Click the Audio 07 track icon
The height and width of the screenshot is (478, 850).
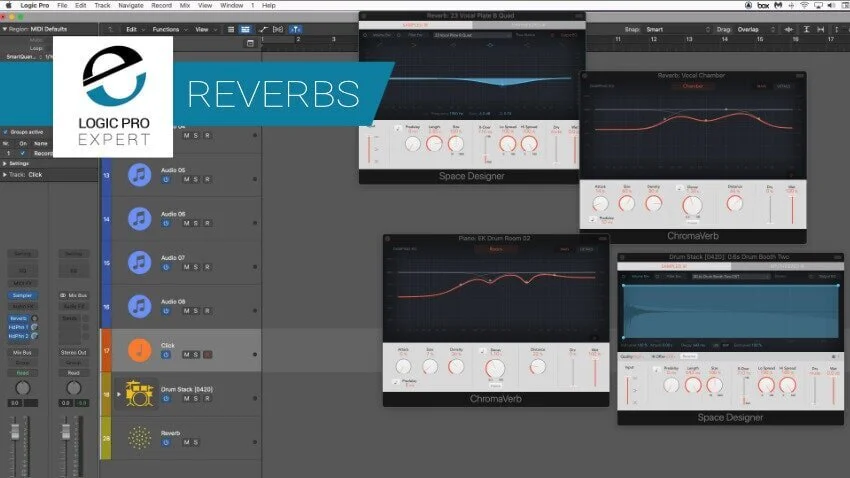[x=139, y=263]
